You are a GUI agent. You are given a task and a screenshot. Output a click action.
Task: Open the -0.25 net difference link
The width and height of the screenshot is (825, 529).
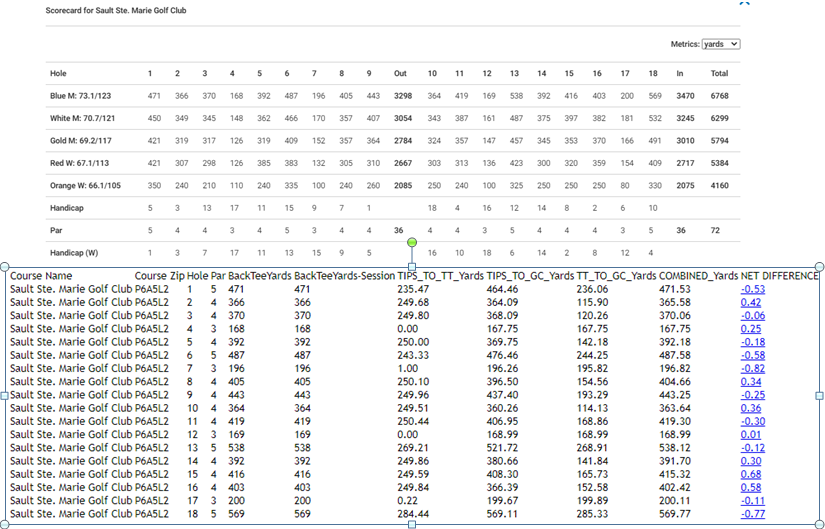[752, 395]
